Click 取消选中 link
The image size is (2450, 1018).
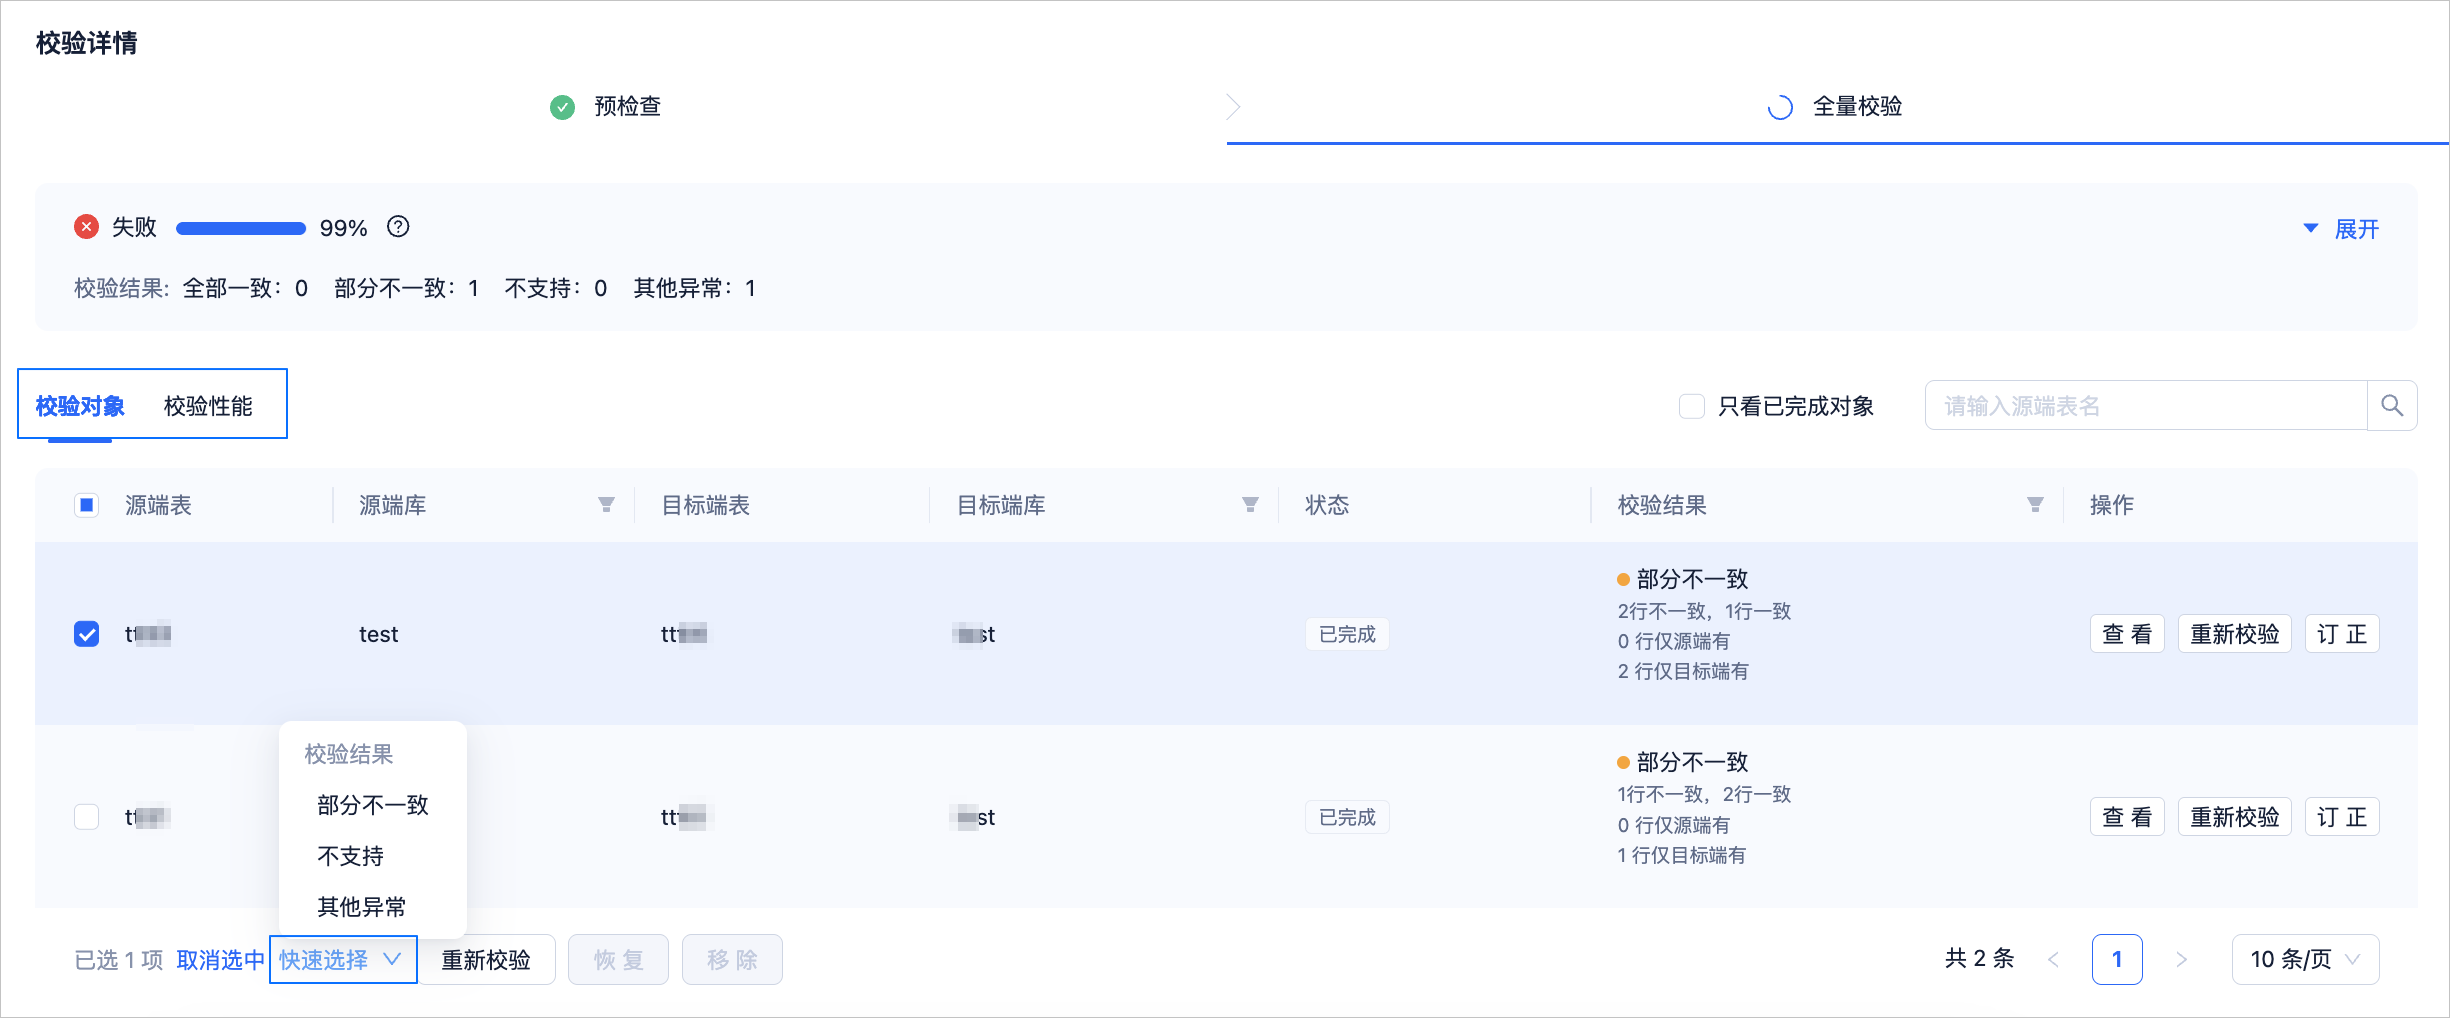[220, 960]
